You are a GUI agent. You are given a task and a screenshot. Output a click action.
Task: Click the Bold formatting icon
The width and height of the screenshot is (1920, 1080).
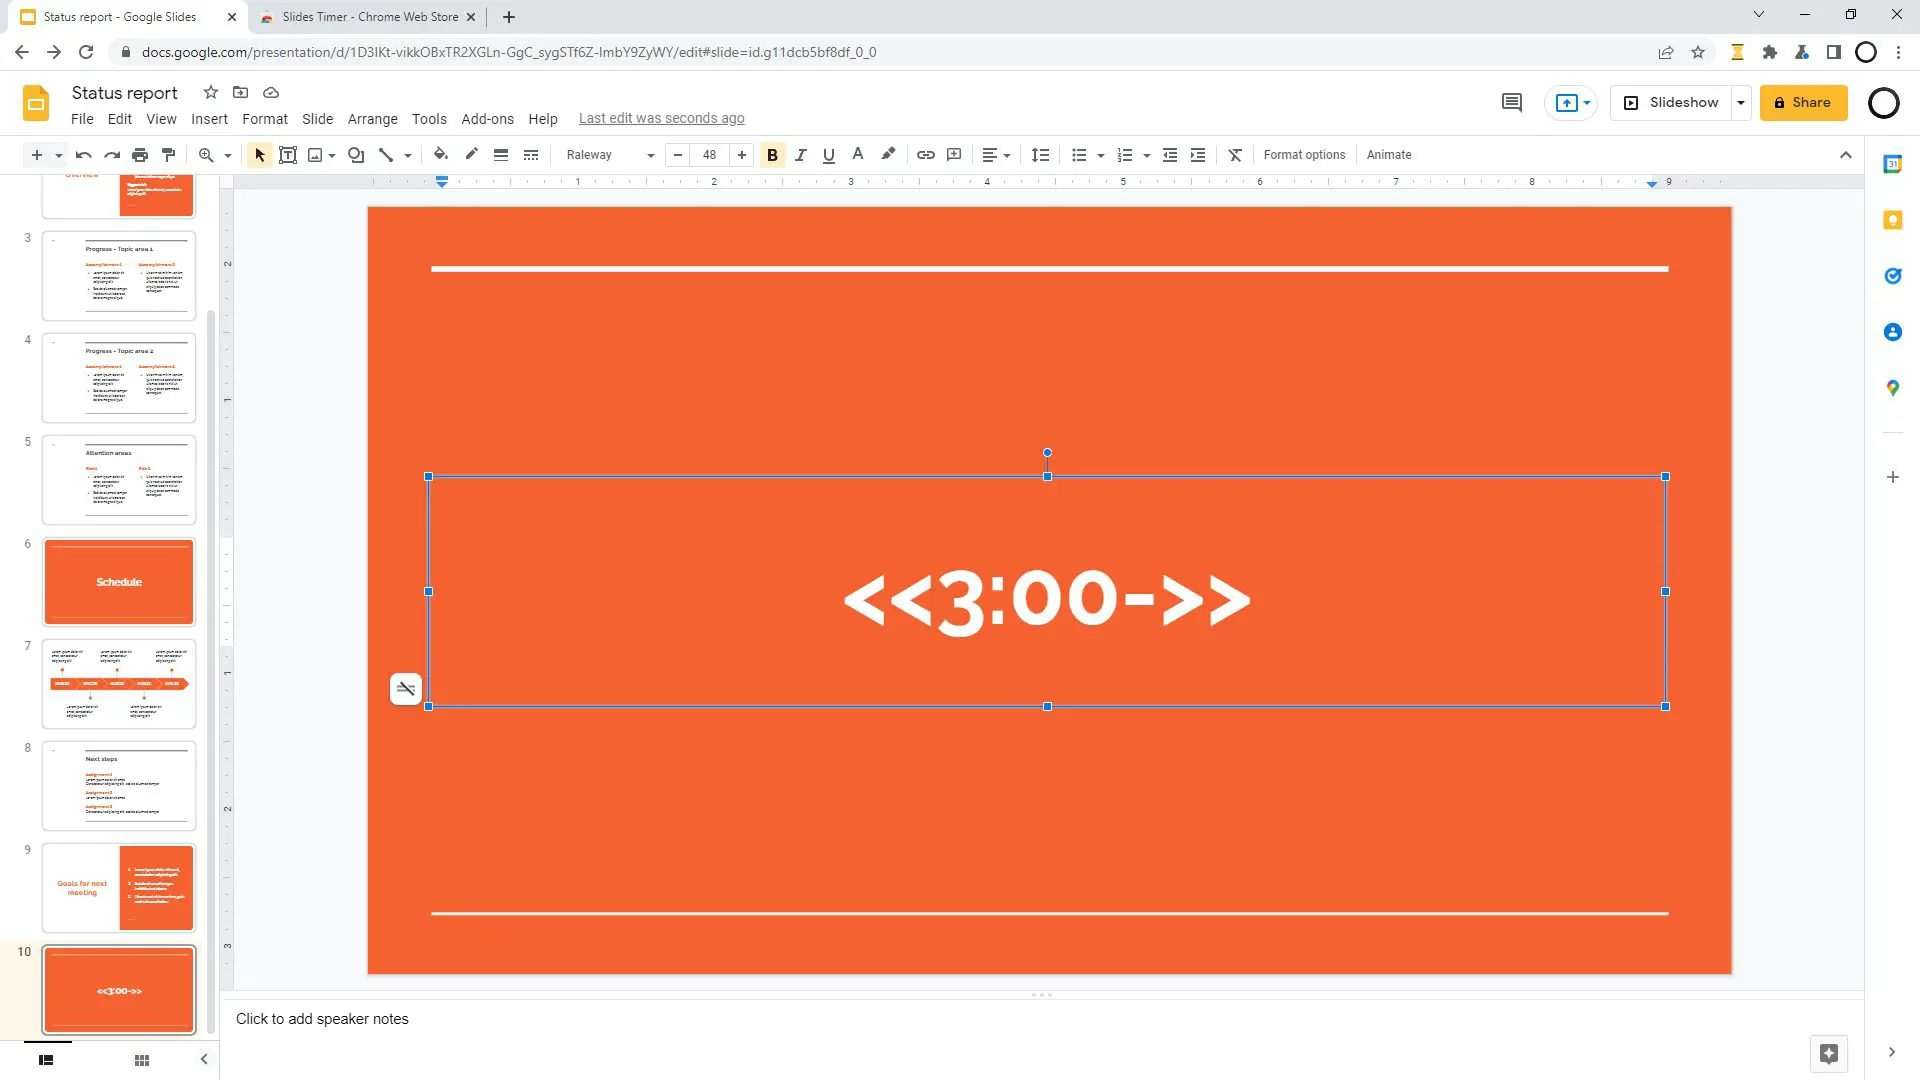[771, 154]
